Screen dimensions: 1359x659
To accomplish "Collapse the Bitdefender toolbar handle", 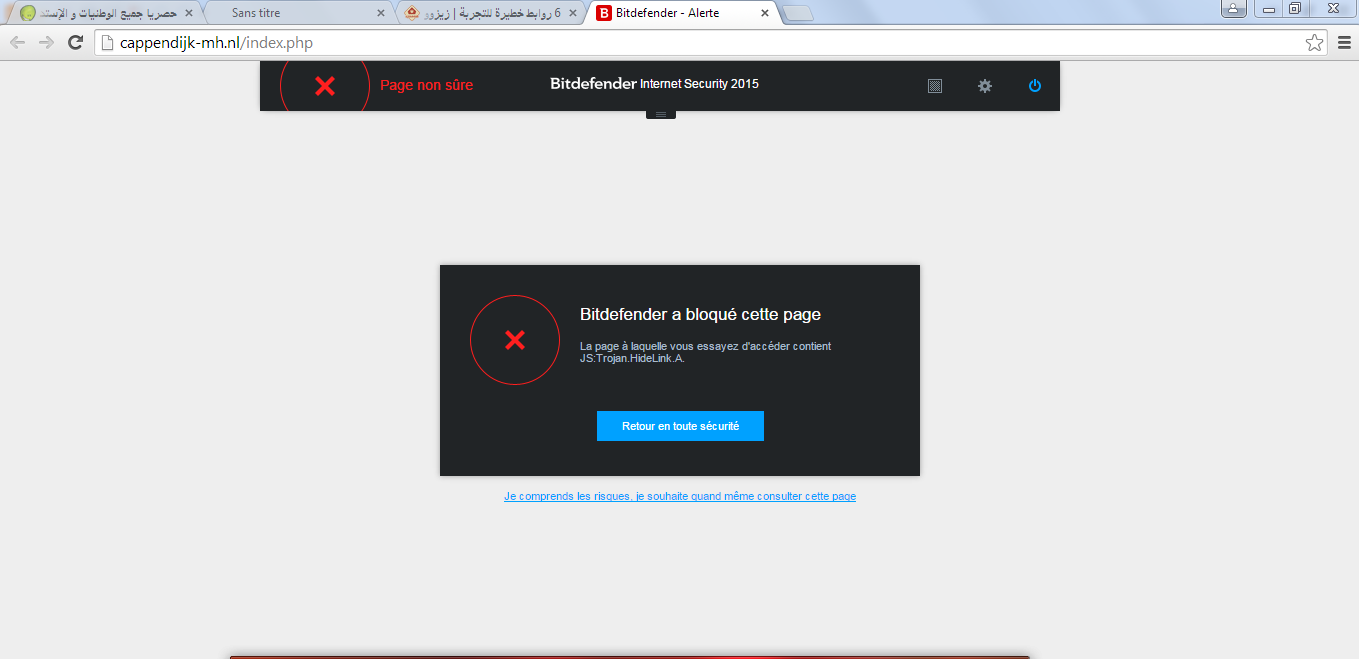I will coord(660,114).
